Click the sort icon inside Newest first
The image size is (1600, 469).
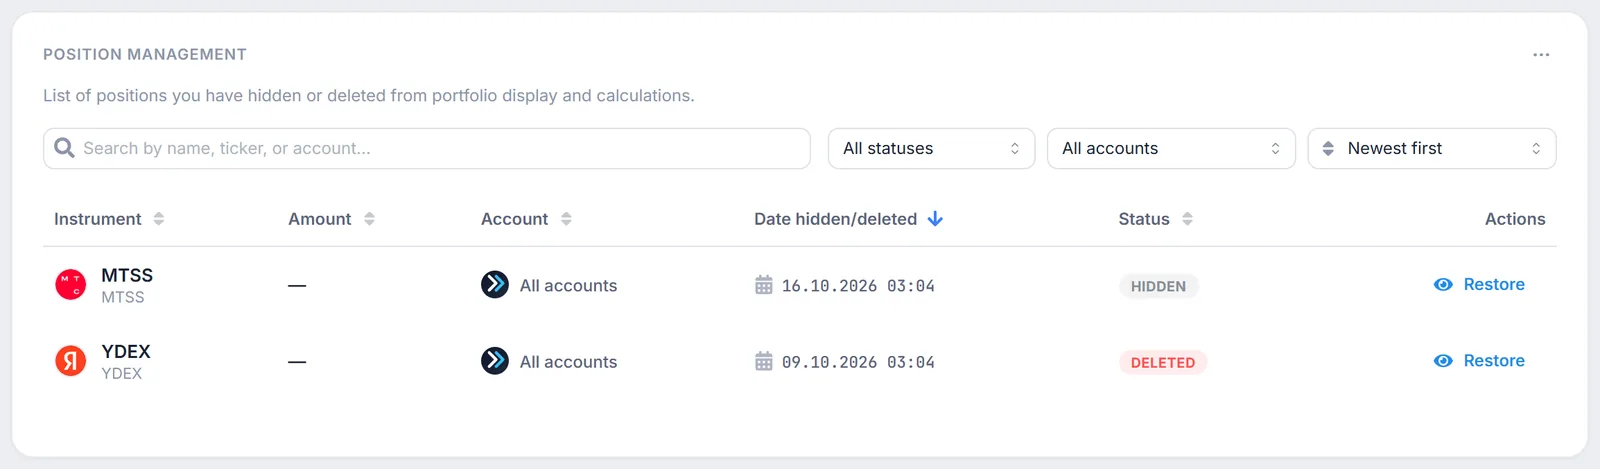[1328, 148]
